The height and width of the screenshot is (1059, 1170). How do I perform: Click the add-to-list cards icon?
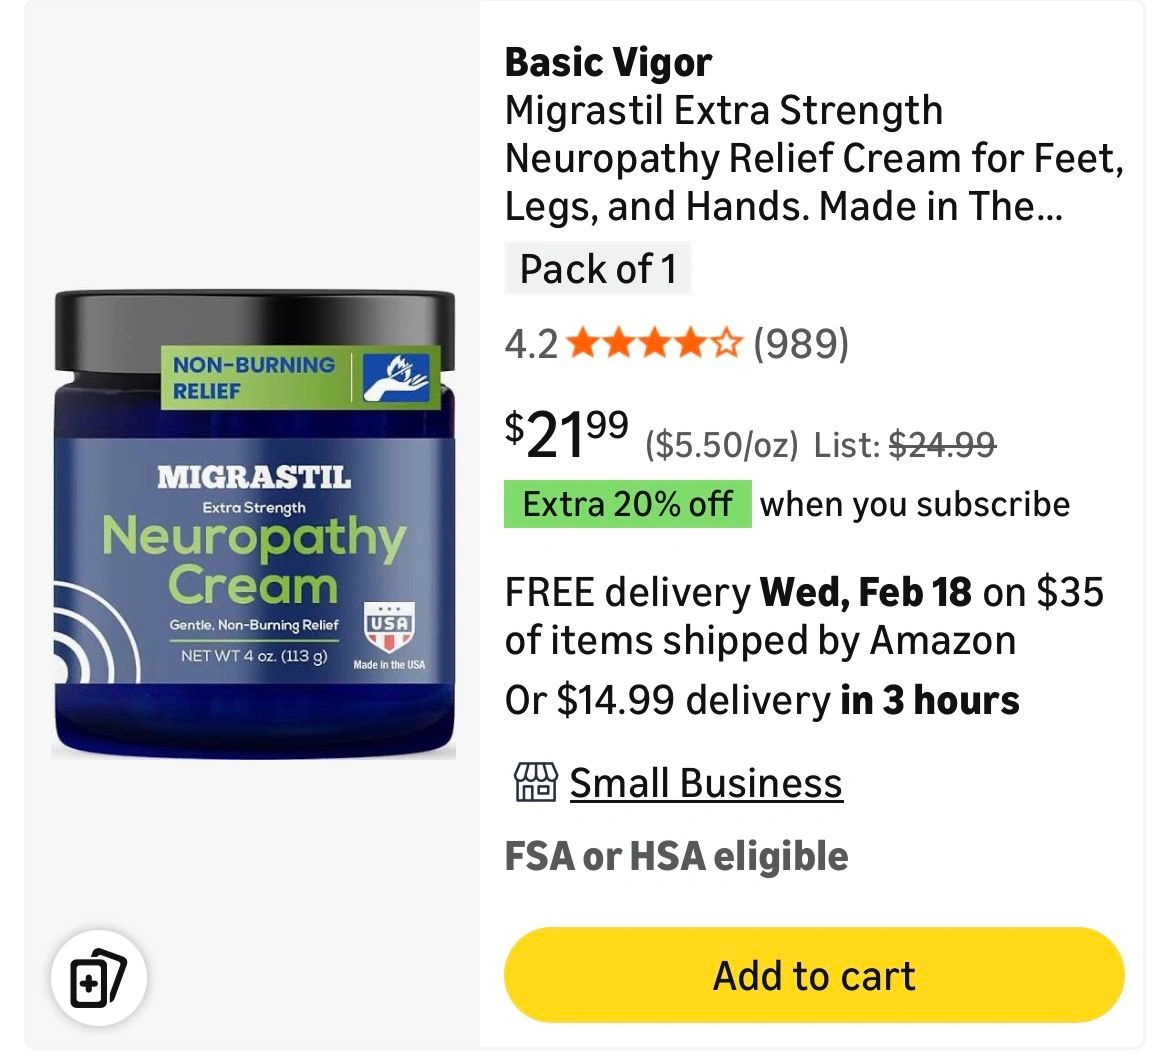[98, 978]
